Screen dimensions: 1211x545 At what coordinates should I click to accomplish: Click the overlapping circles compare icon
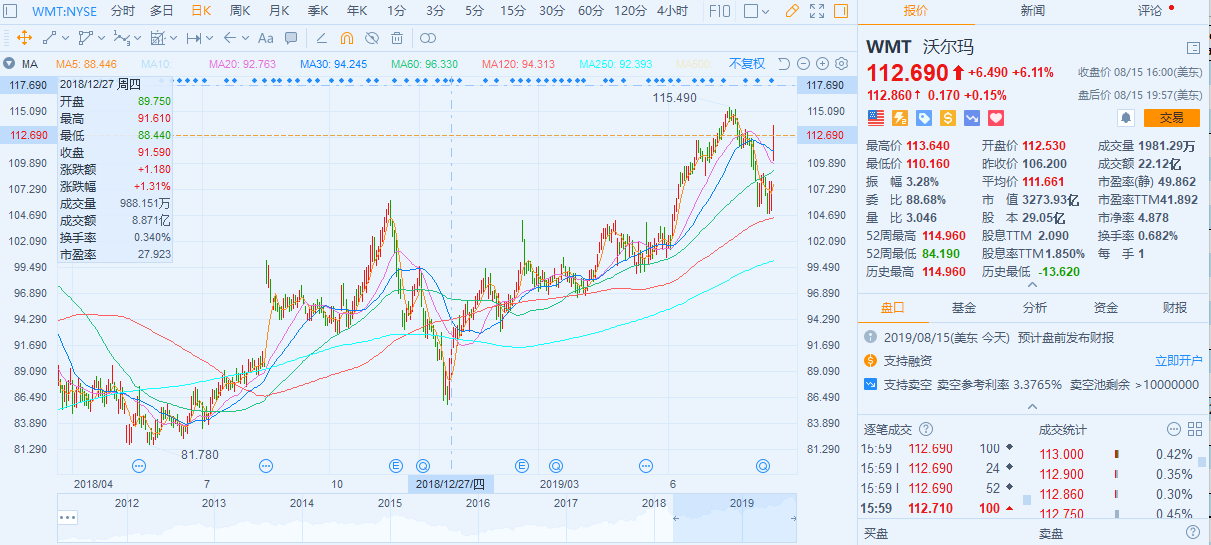click(427, 38)
